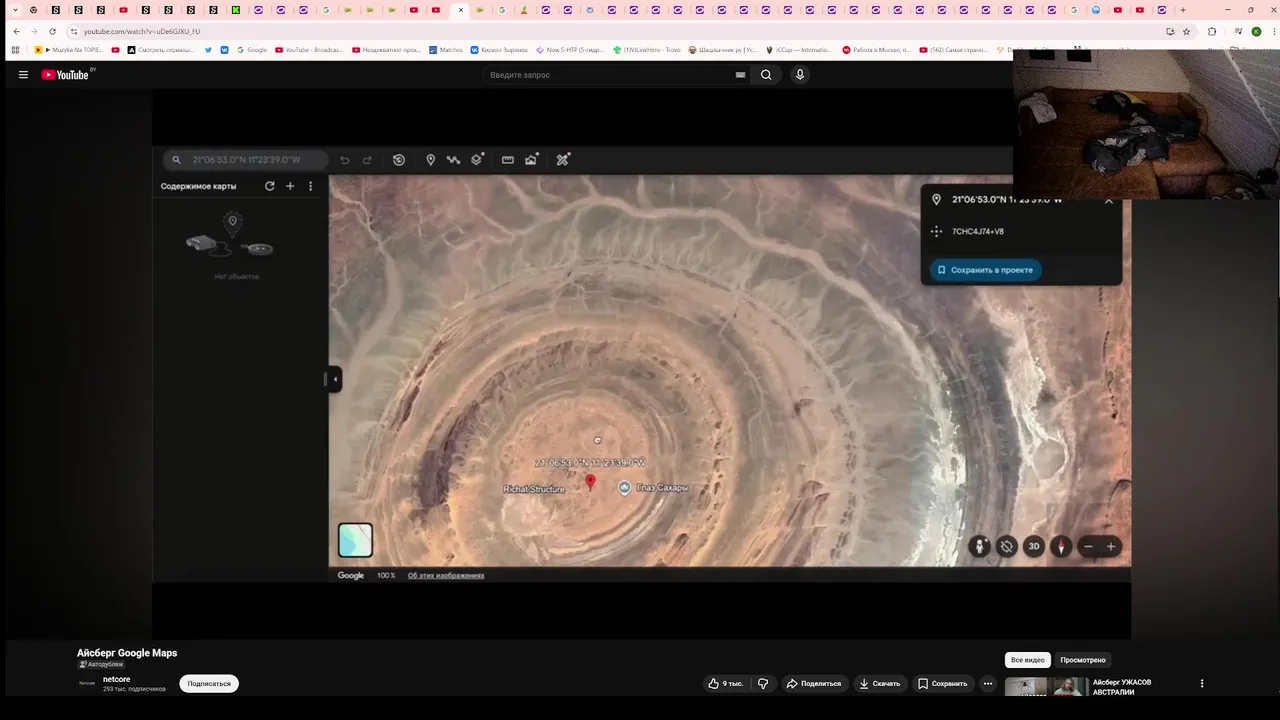Viewport: 1280px width, 720px height.
Task: Activate the Street View pegman
Action: click(x=979, y=546)
